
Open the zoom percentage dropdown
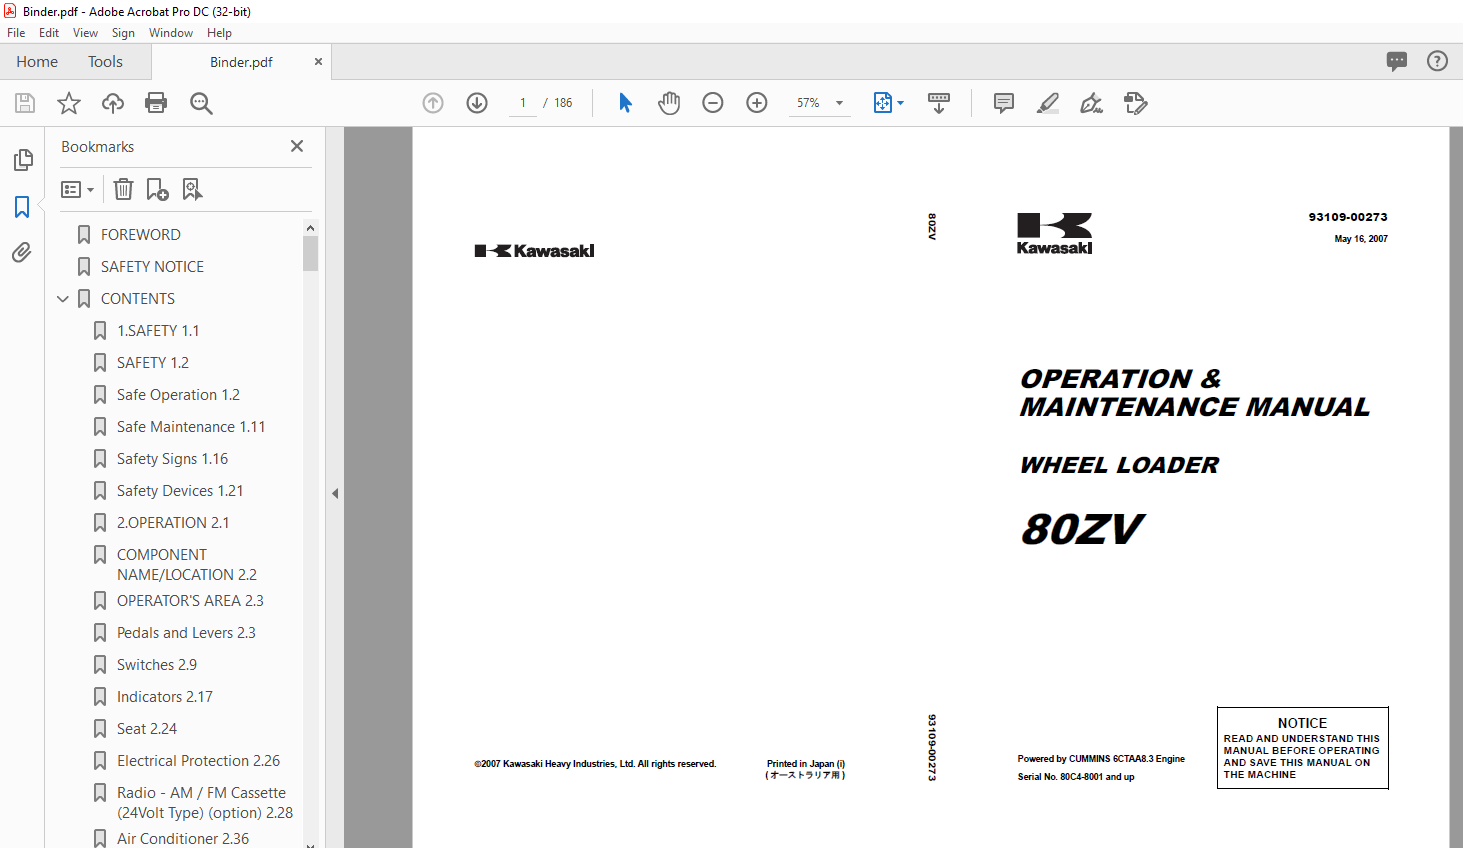point(839,103)
